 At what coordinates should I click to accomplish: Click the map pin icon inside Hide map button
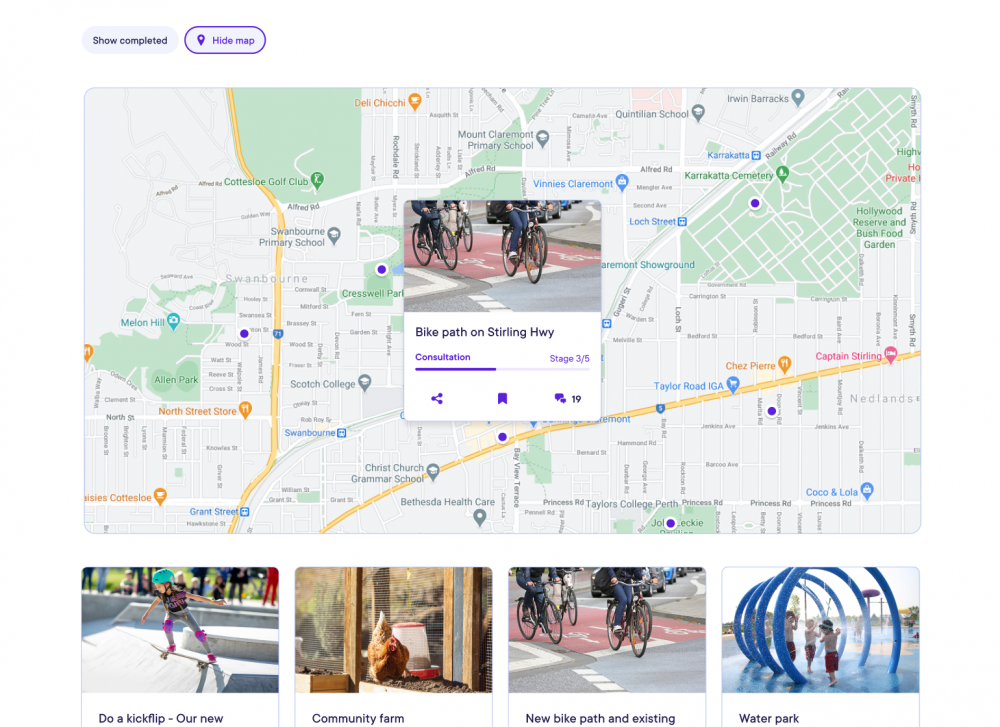pyautogui.click(x=203, y=40)
